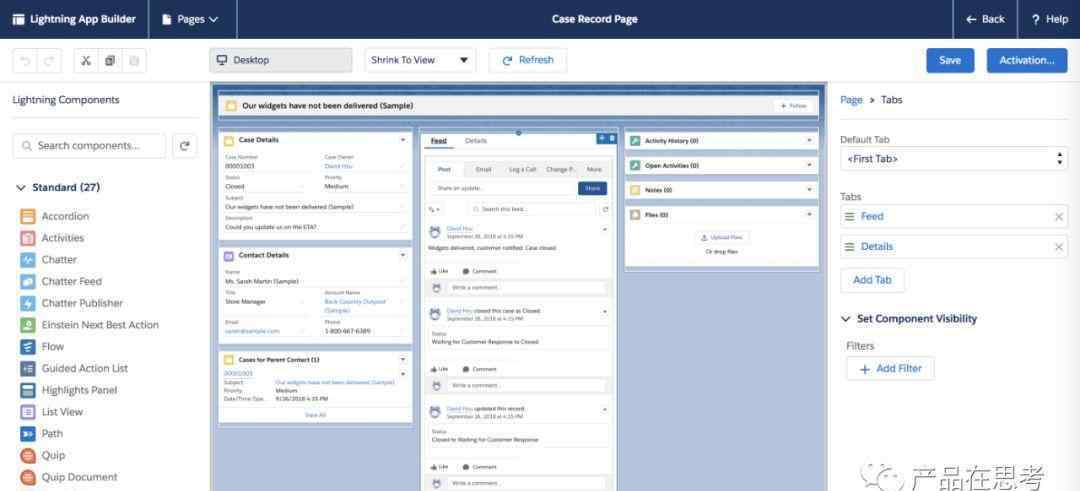
Task: Switch to Details tab in canvas
Action: (x=476, y=141)
